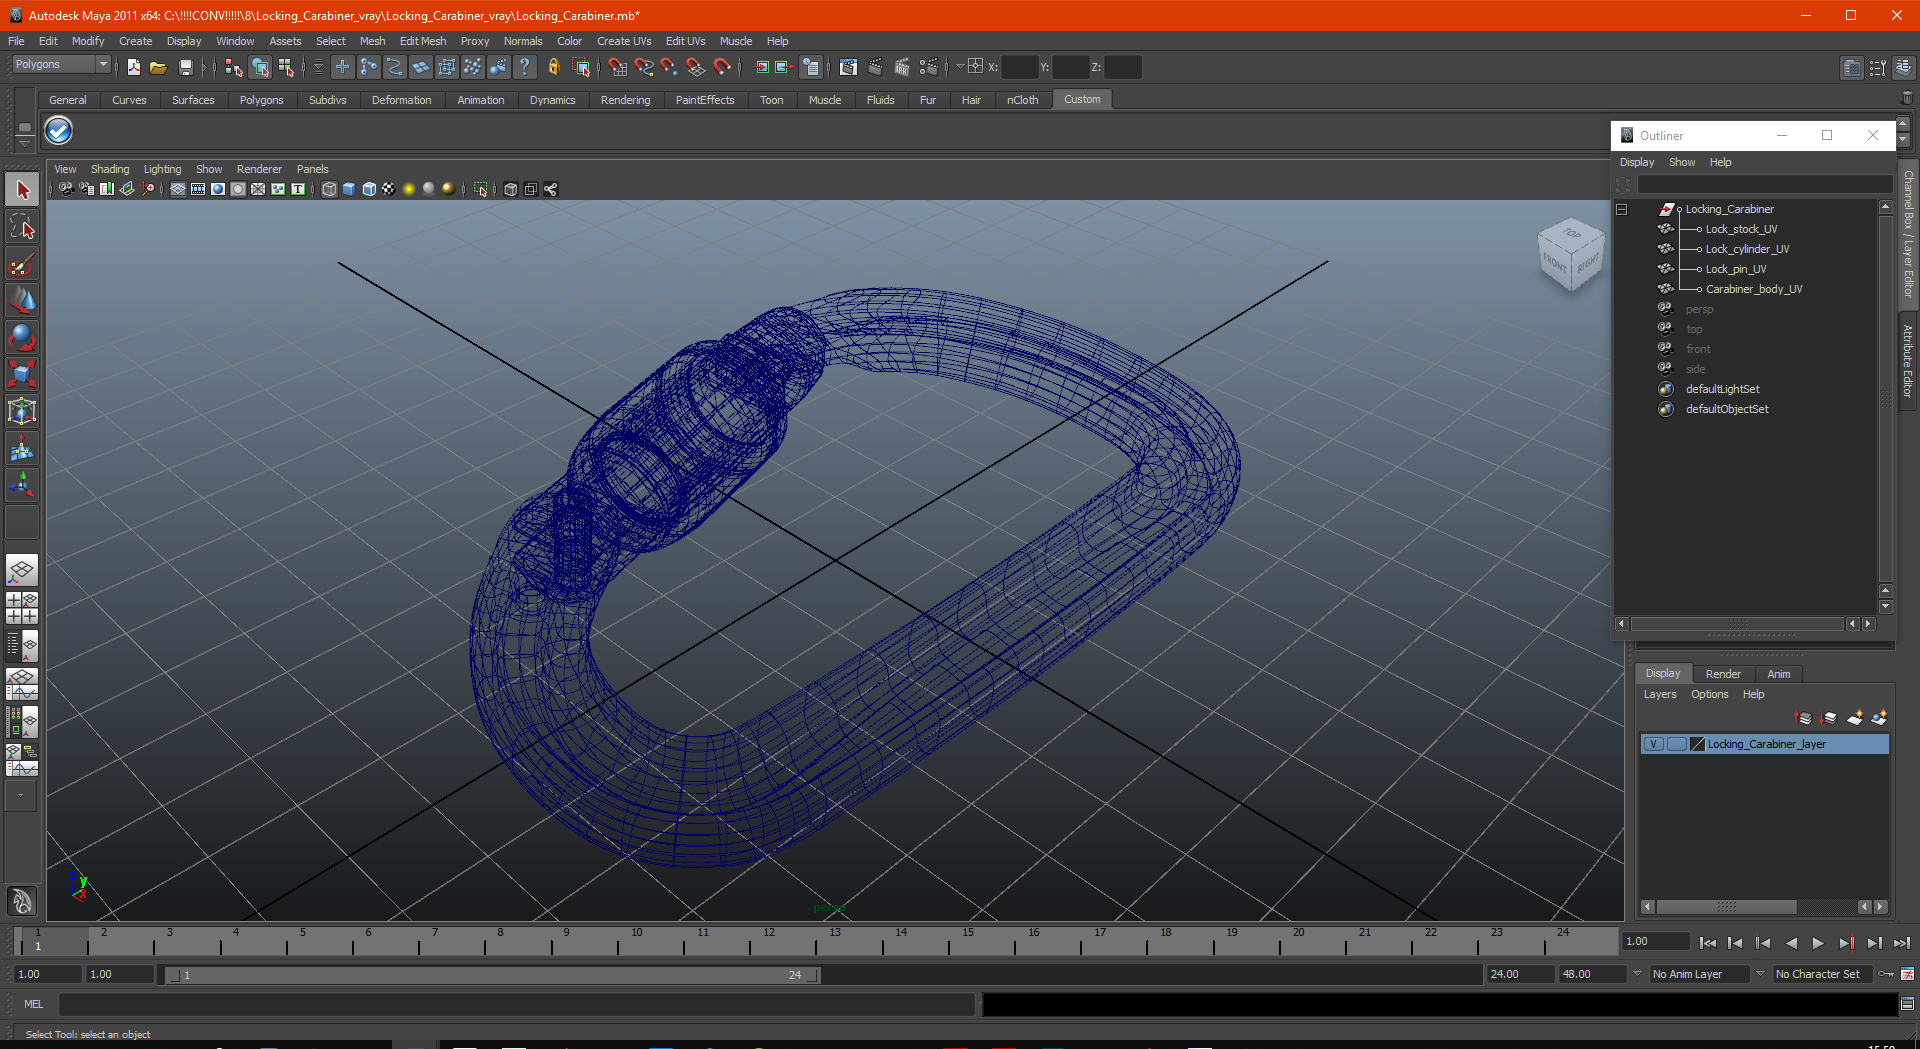Pick the Scale tool

[22, 375]
